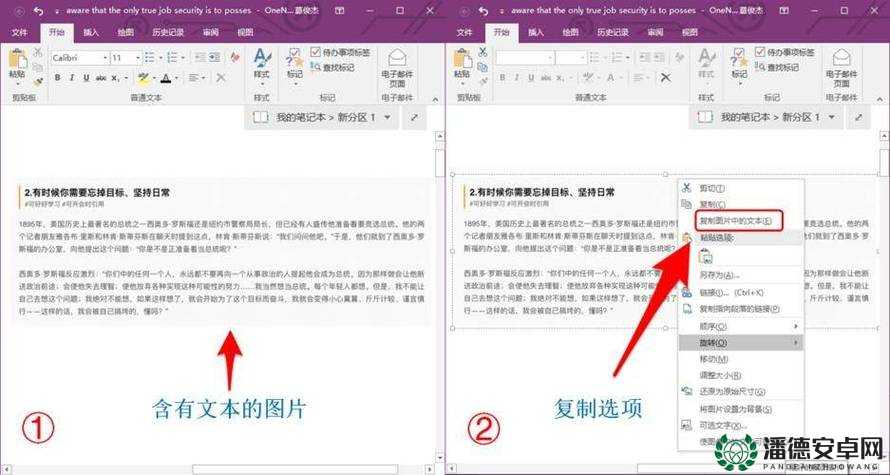
Task: Click the delete X icon in the right window ribbon
Action: (666, 78)
